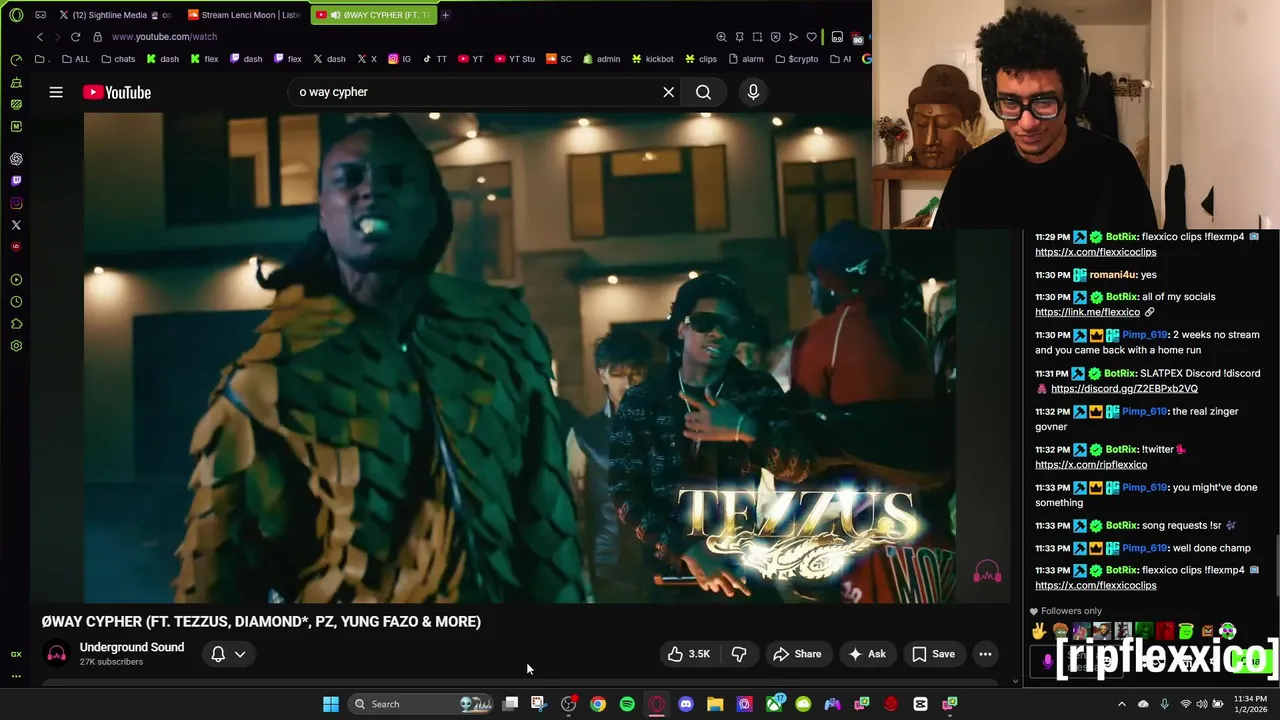Click channel watermark icon on video
The height and width of the screenshot is (720, 1280).
[987, 572]
